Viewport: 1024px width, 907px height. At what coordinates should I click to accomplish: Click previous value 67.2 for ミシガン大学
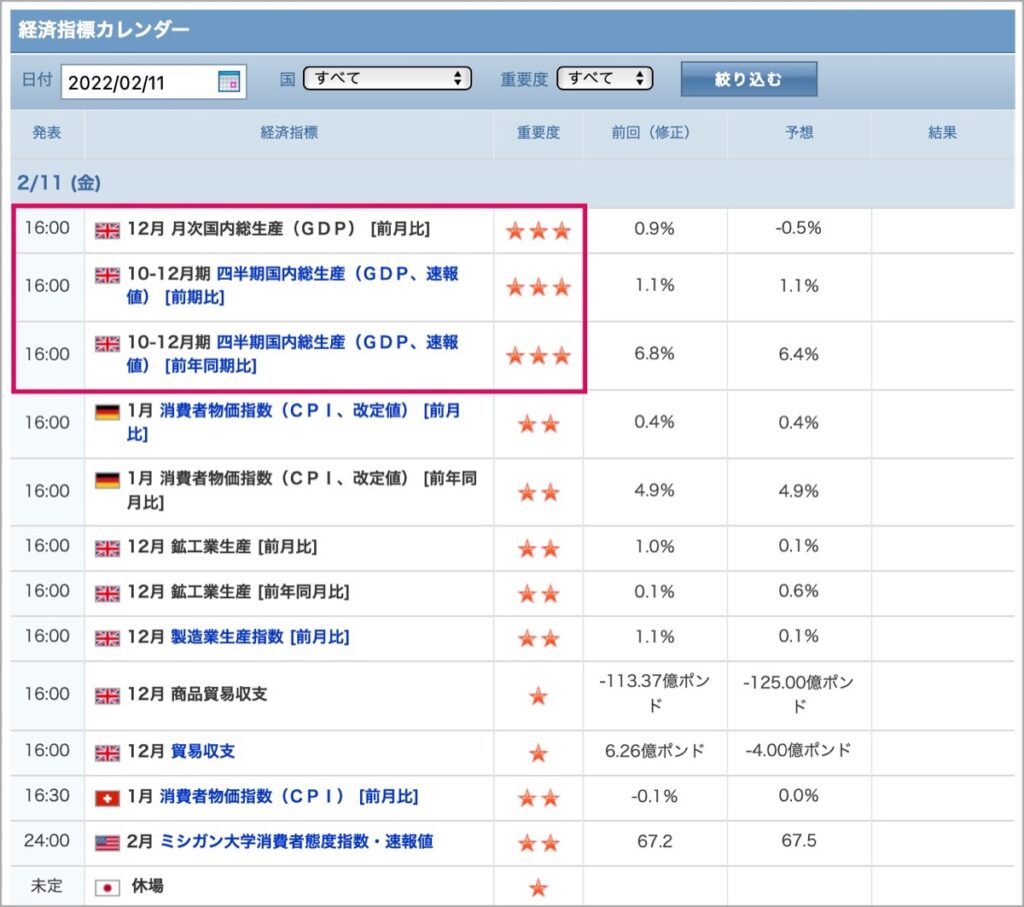(654, 841)
